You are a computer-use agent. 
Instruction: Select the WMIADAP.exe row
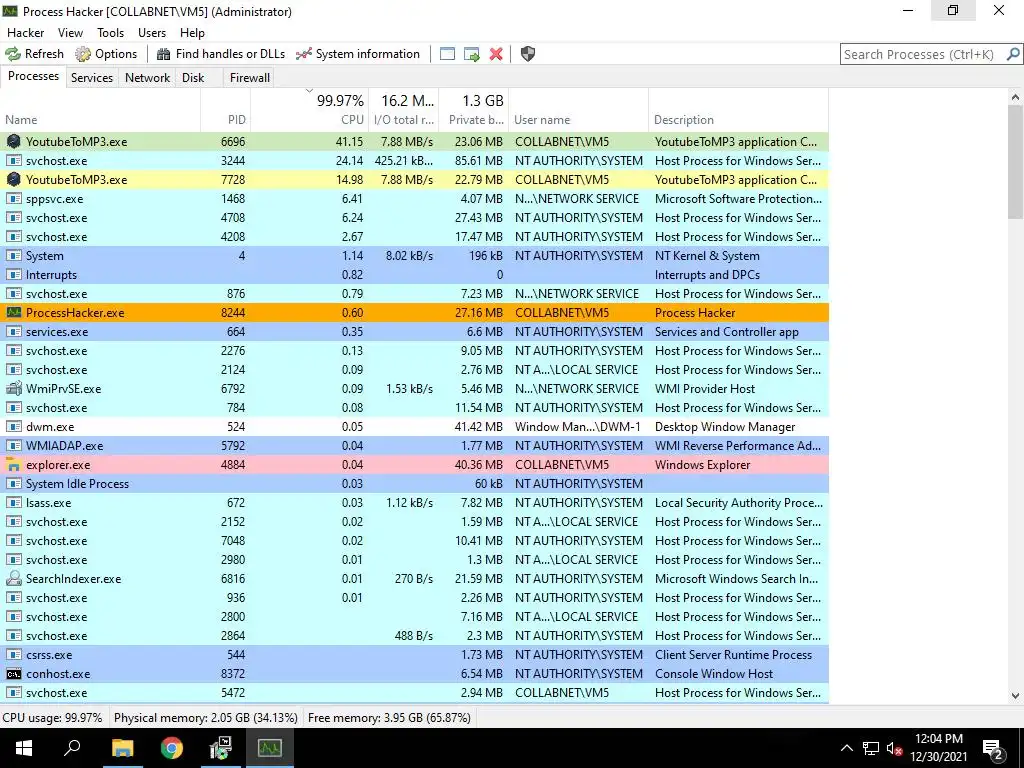pos(414,446)
